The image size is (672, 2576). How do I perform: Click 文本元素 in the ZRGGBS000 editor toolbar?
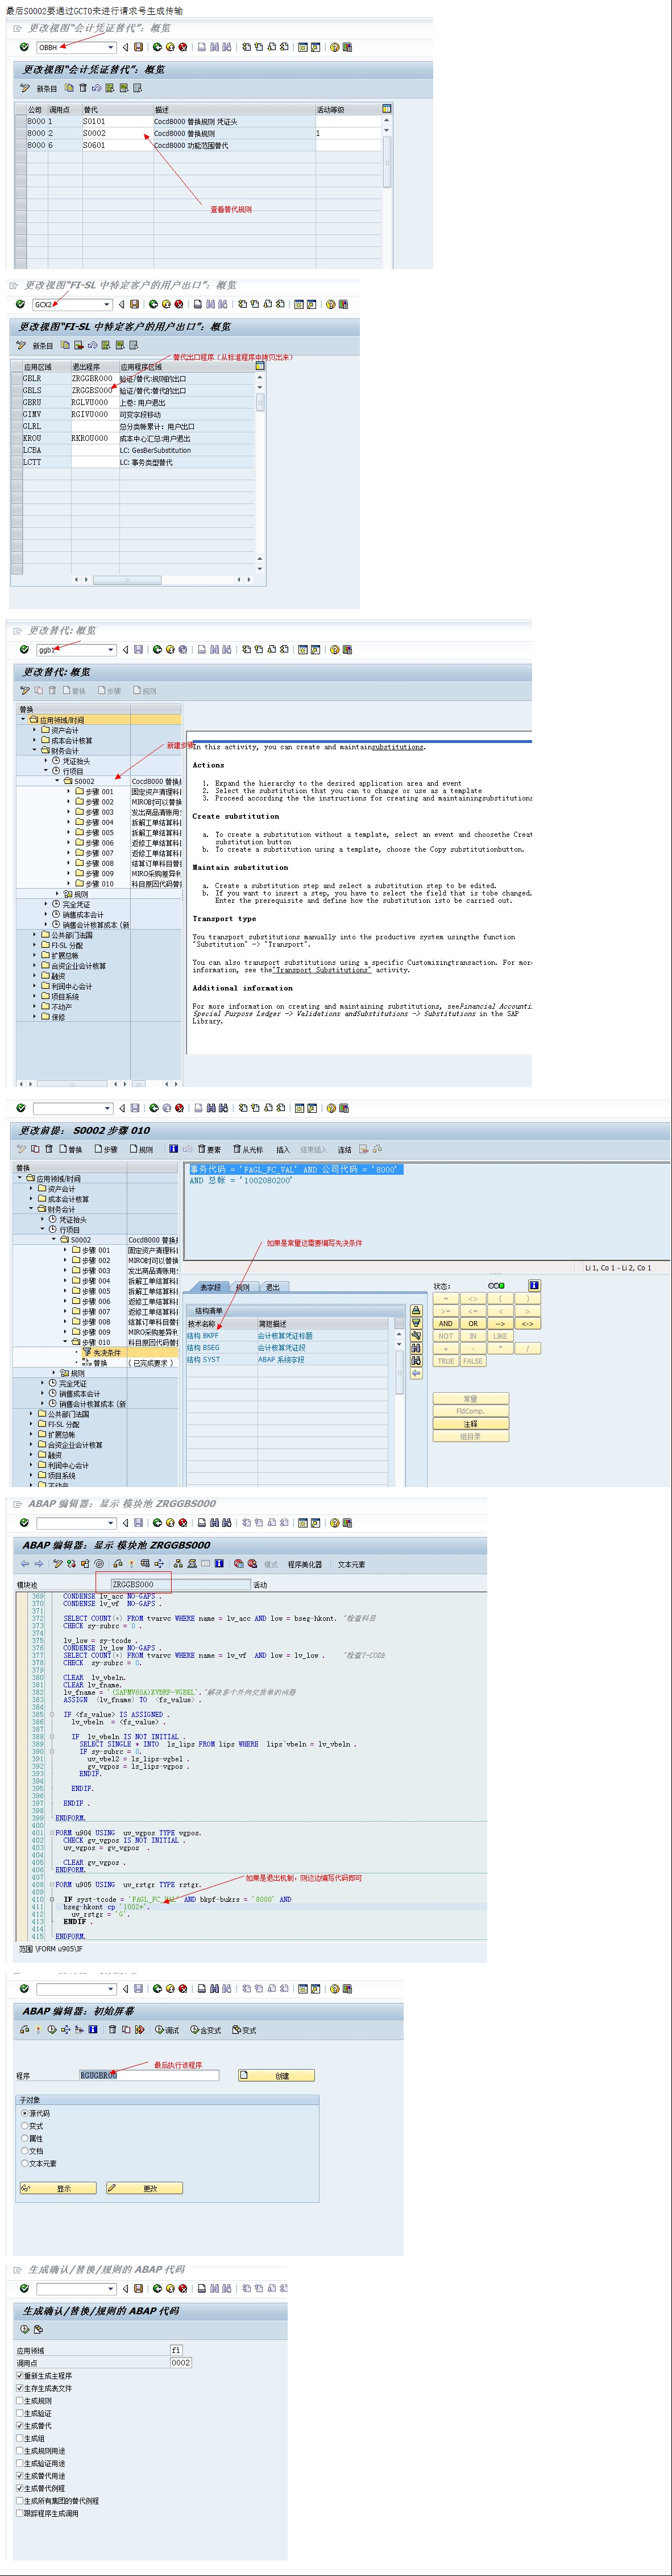coord(351,1564)
